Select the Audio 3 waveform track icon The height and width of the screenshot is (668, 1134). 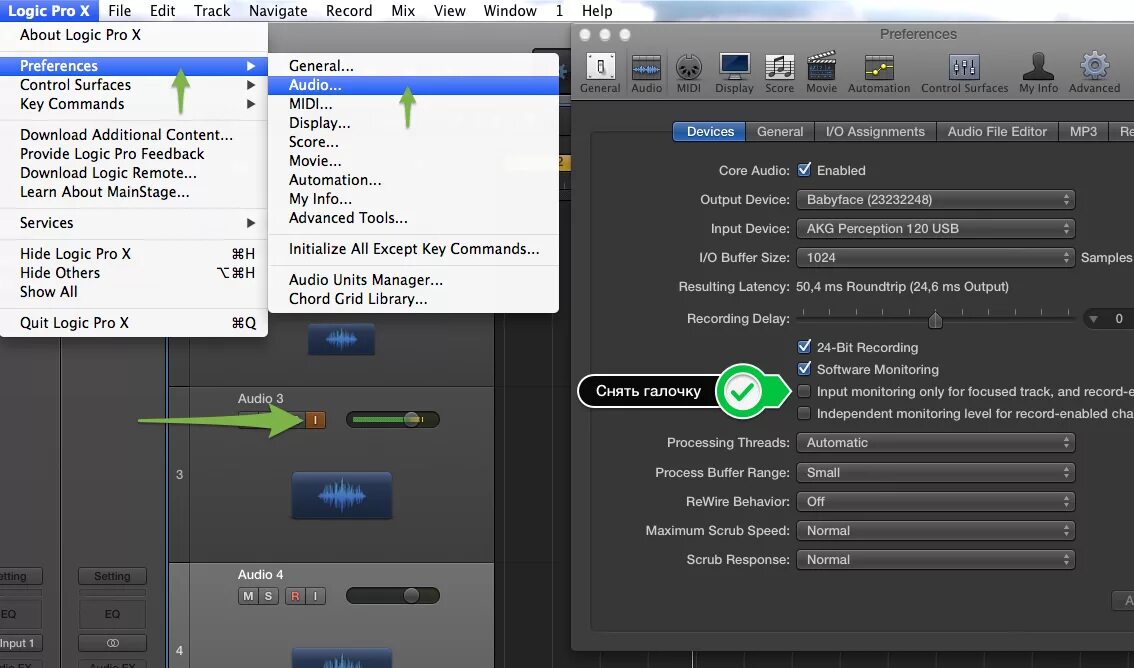(342, 496)
